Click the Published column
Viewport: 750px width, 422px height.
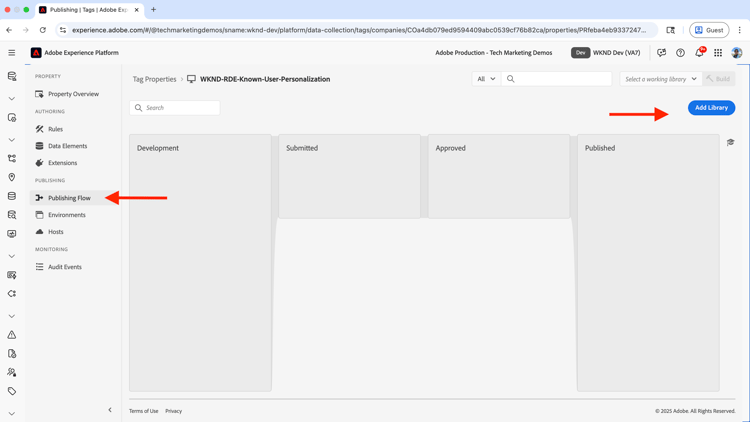click(x=648, y=263)
